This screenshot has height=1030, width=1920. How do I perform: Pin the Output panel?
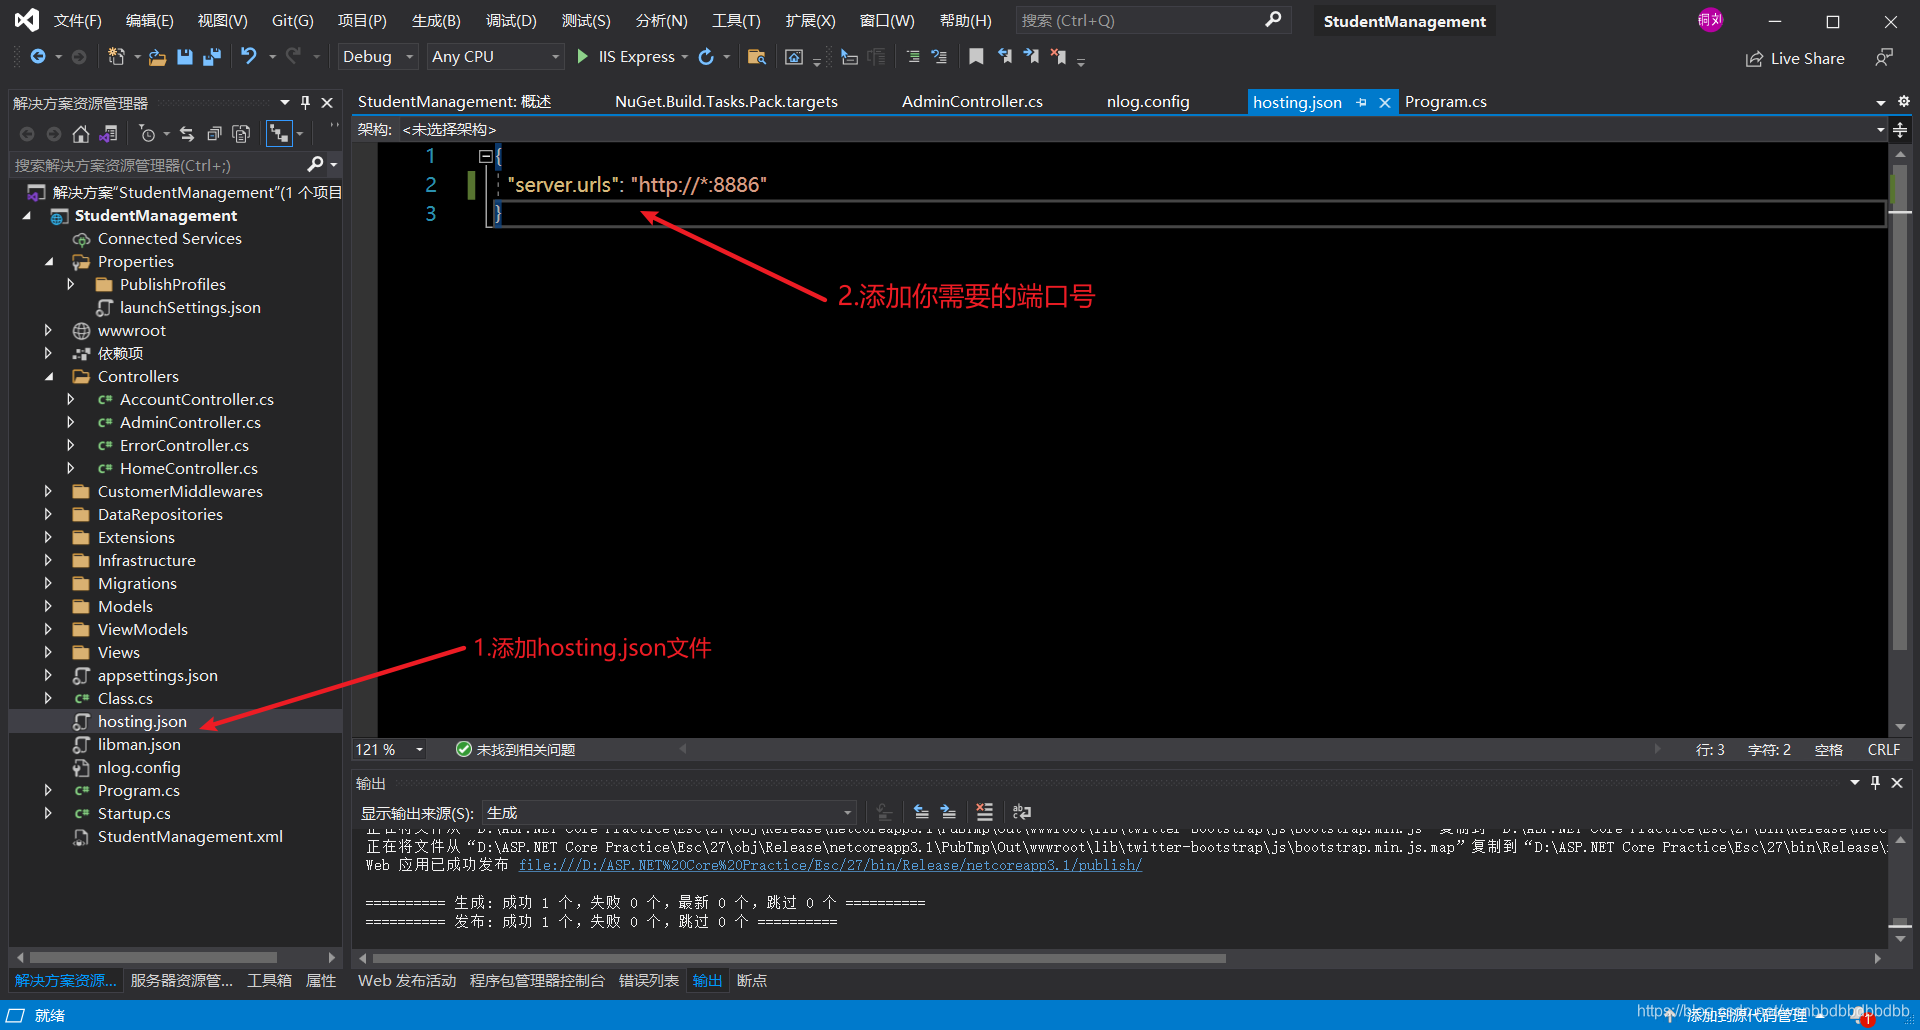point(1876,782)
